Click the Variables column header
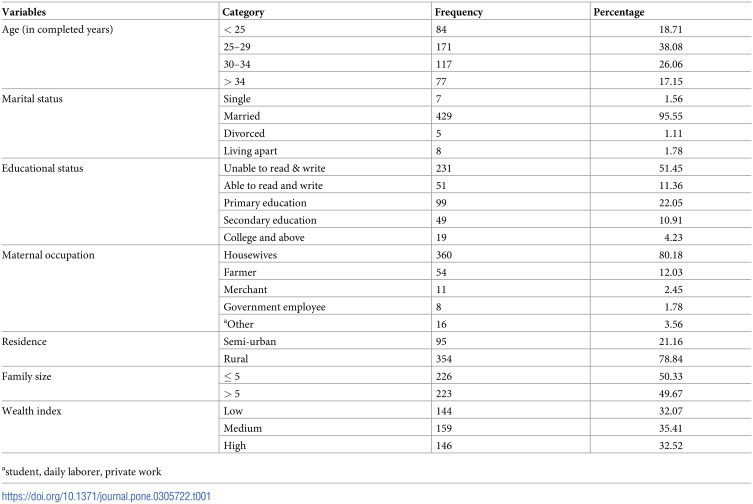The image size is (753, 504). (24, 12)
